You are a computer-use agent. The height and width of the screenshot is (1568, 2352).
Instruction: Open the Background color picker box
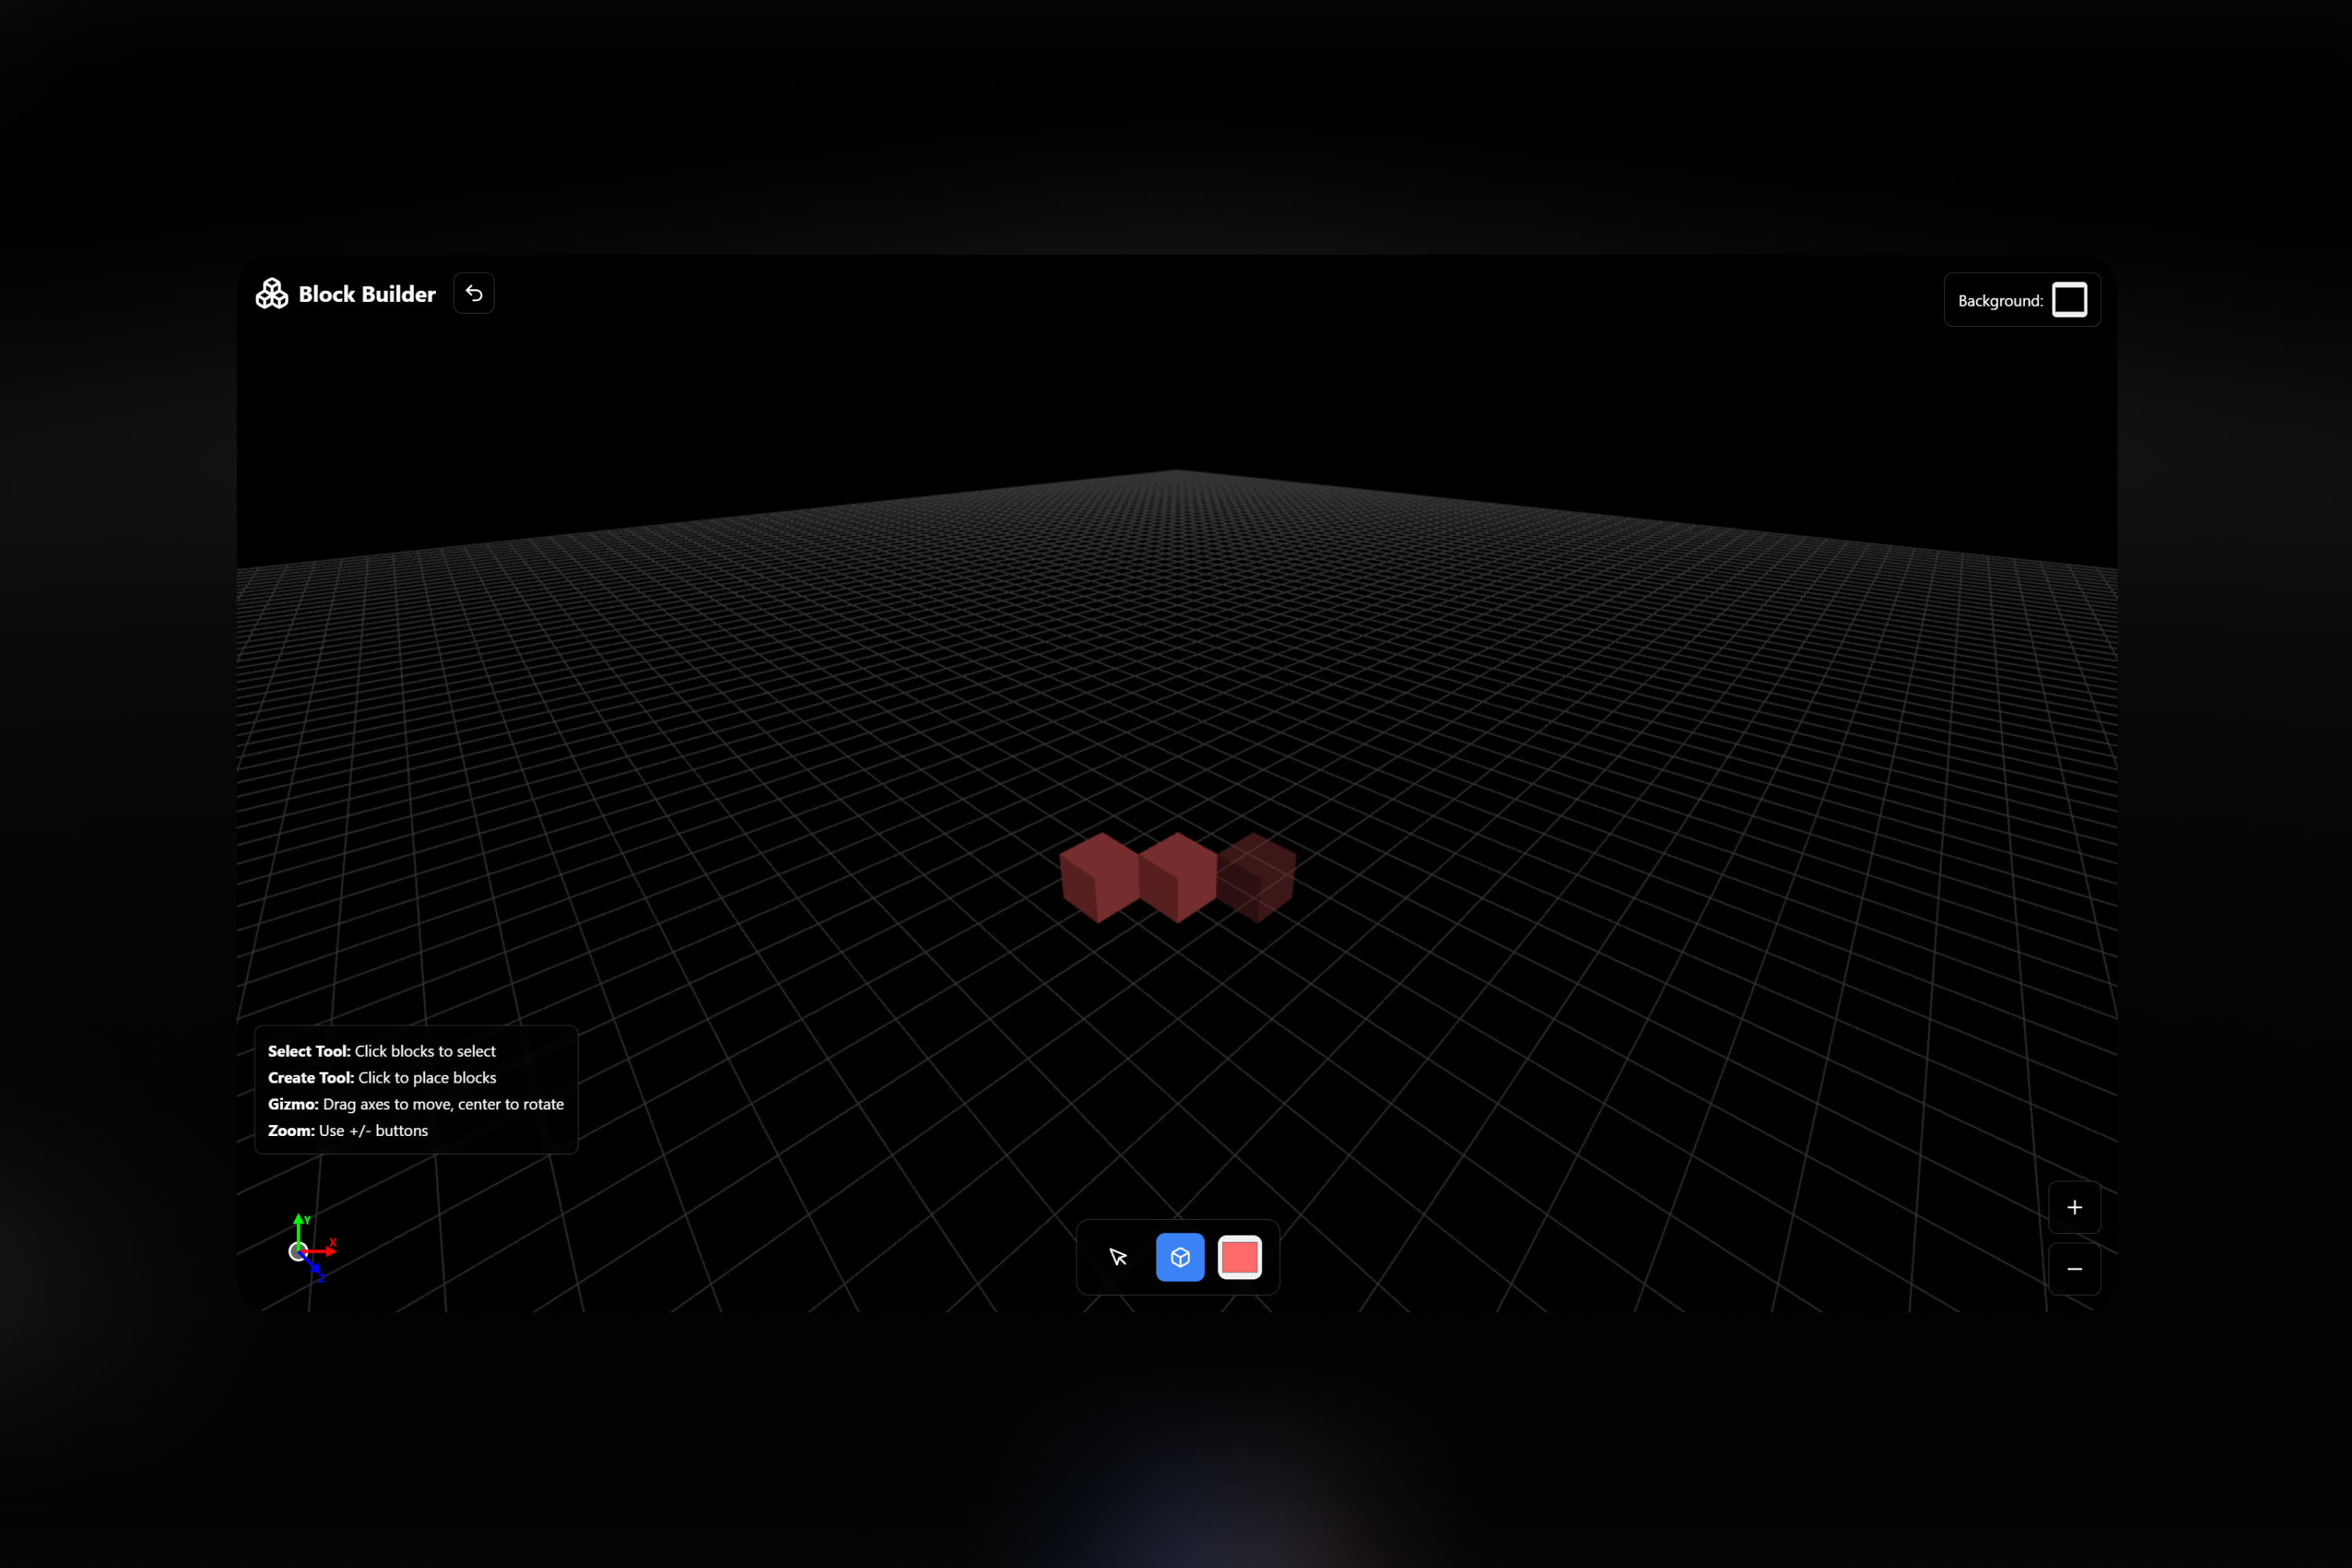2069,300
